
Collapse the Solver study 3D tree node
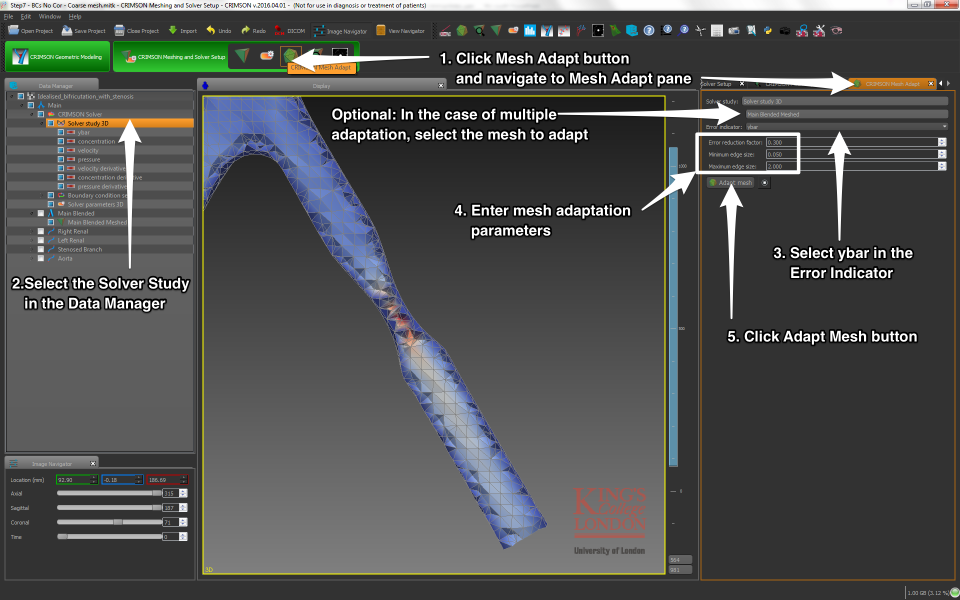40,123
